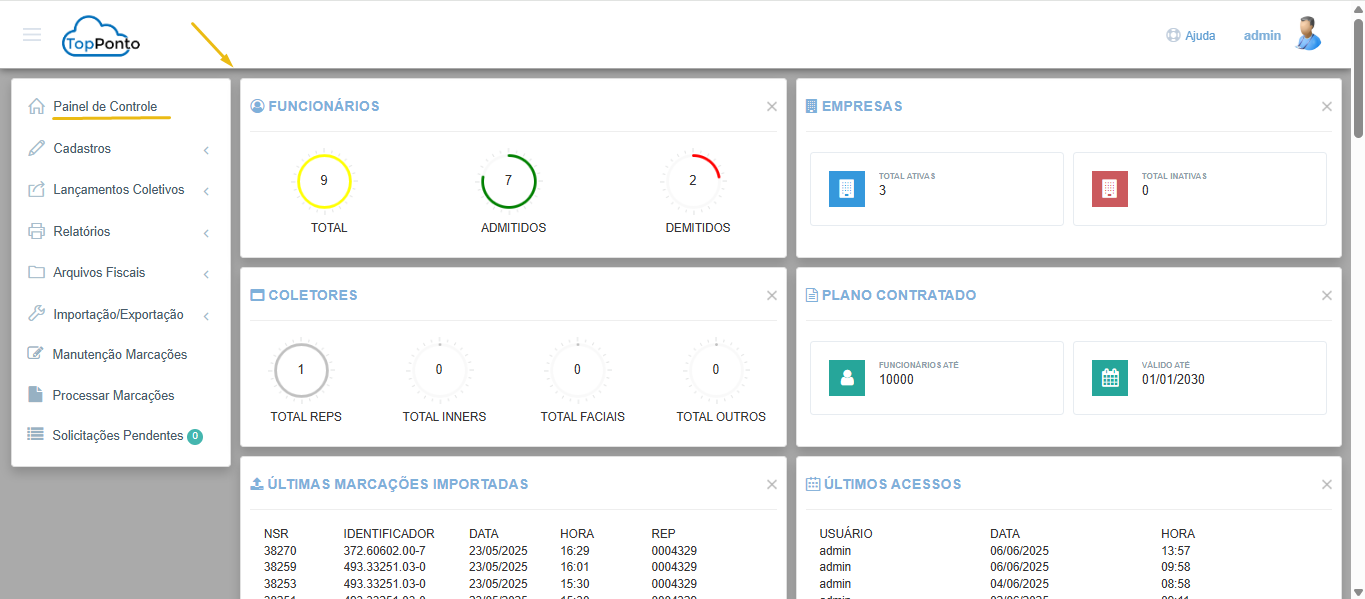Viewport: 1365px width, 599px height.
Task: Open the admin user avatar
Action: click(x=1307, y=34)
